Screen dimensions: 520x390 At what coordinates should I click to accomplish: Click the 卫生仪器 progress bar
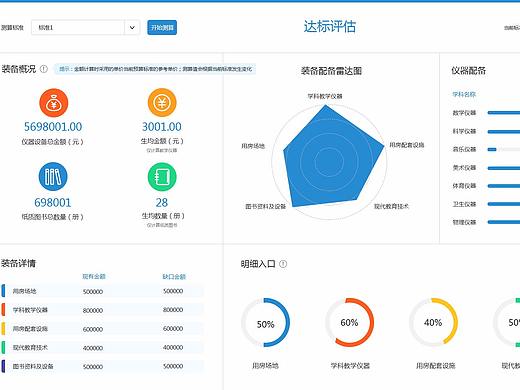[x=504, y=204]
